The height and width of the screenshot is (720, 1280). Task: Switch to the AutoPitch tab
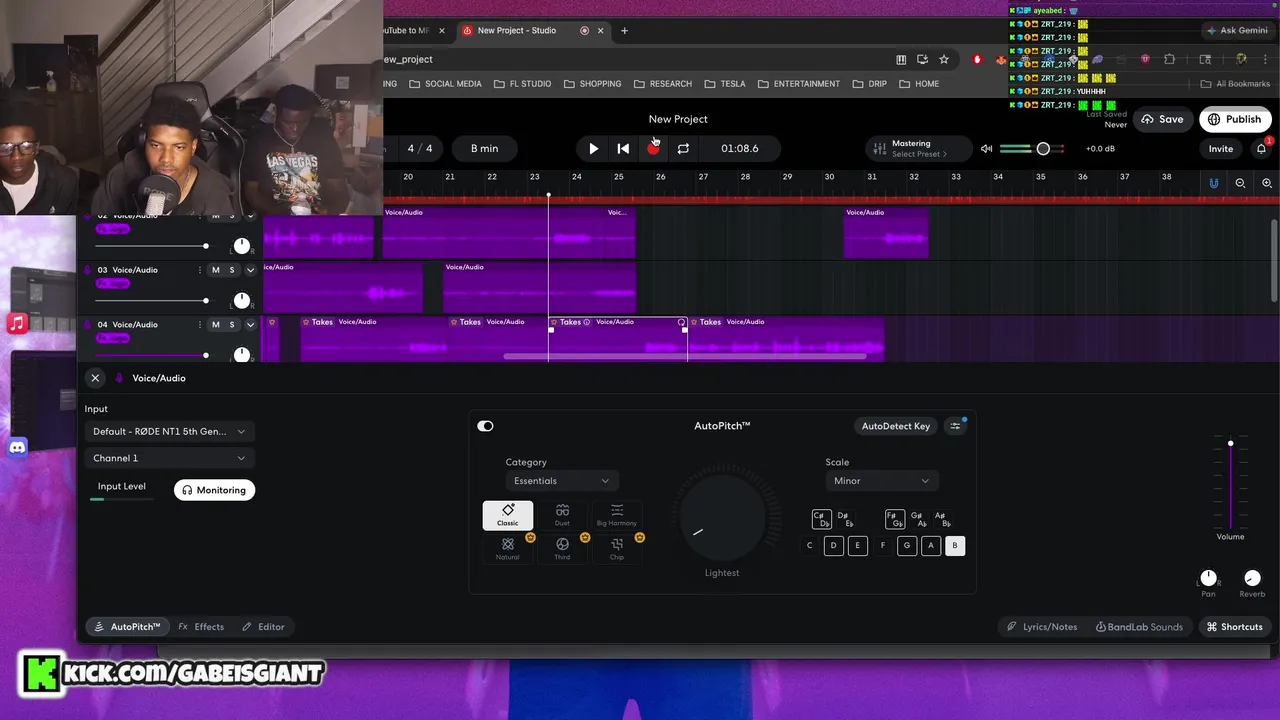127,627
